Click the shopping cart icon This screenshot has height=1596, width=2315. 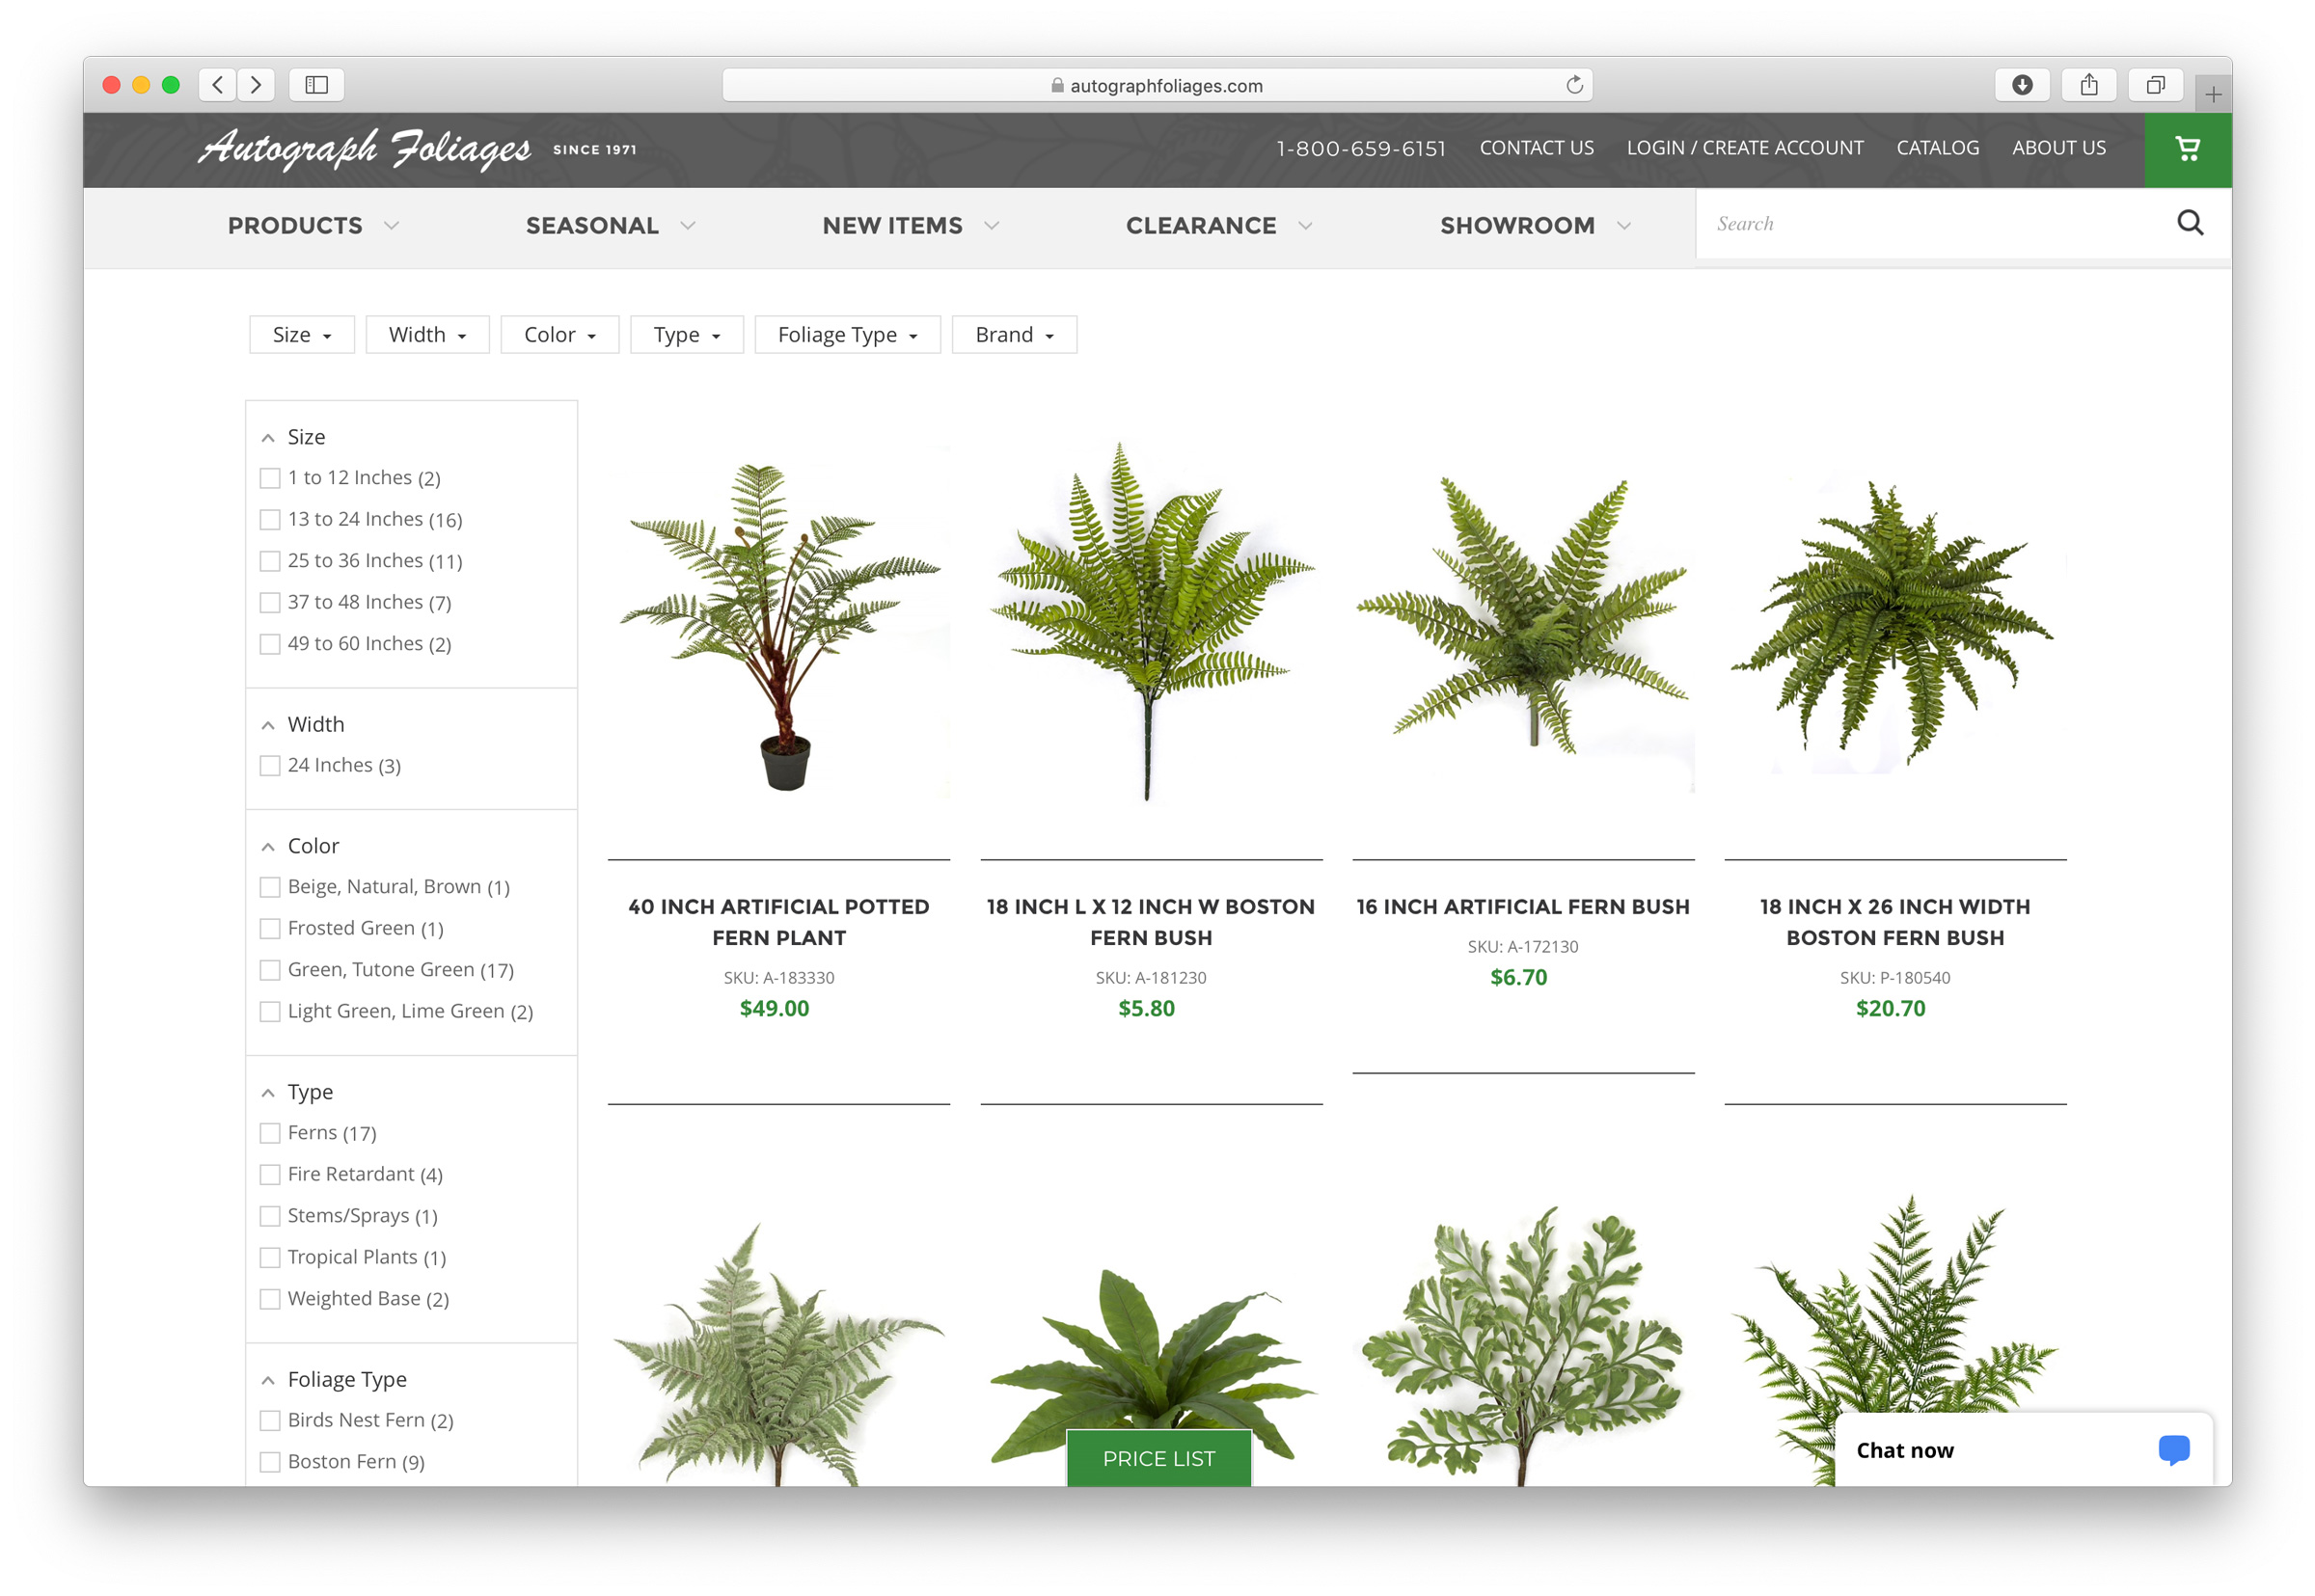2189,148
